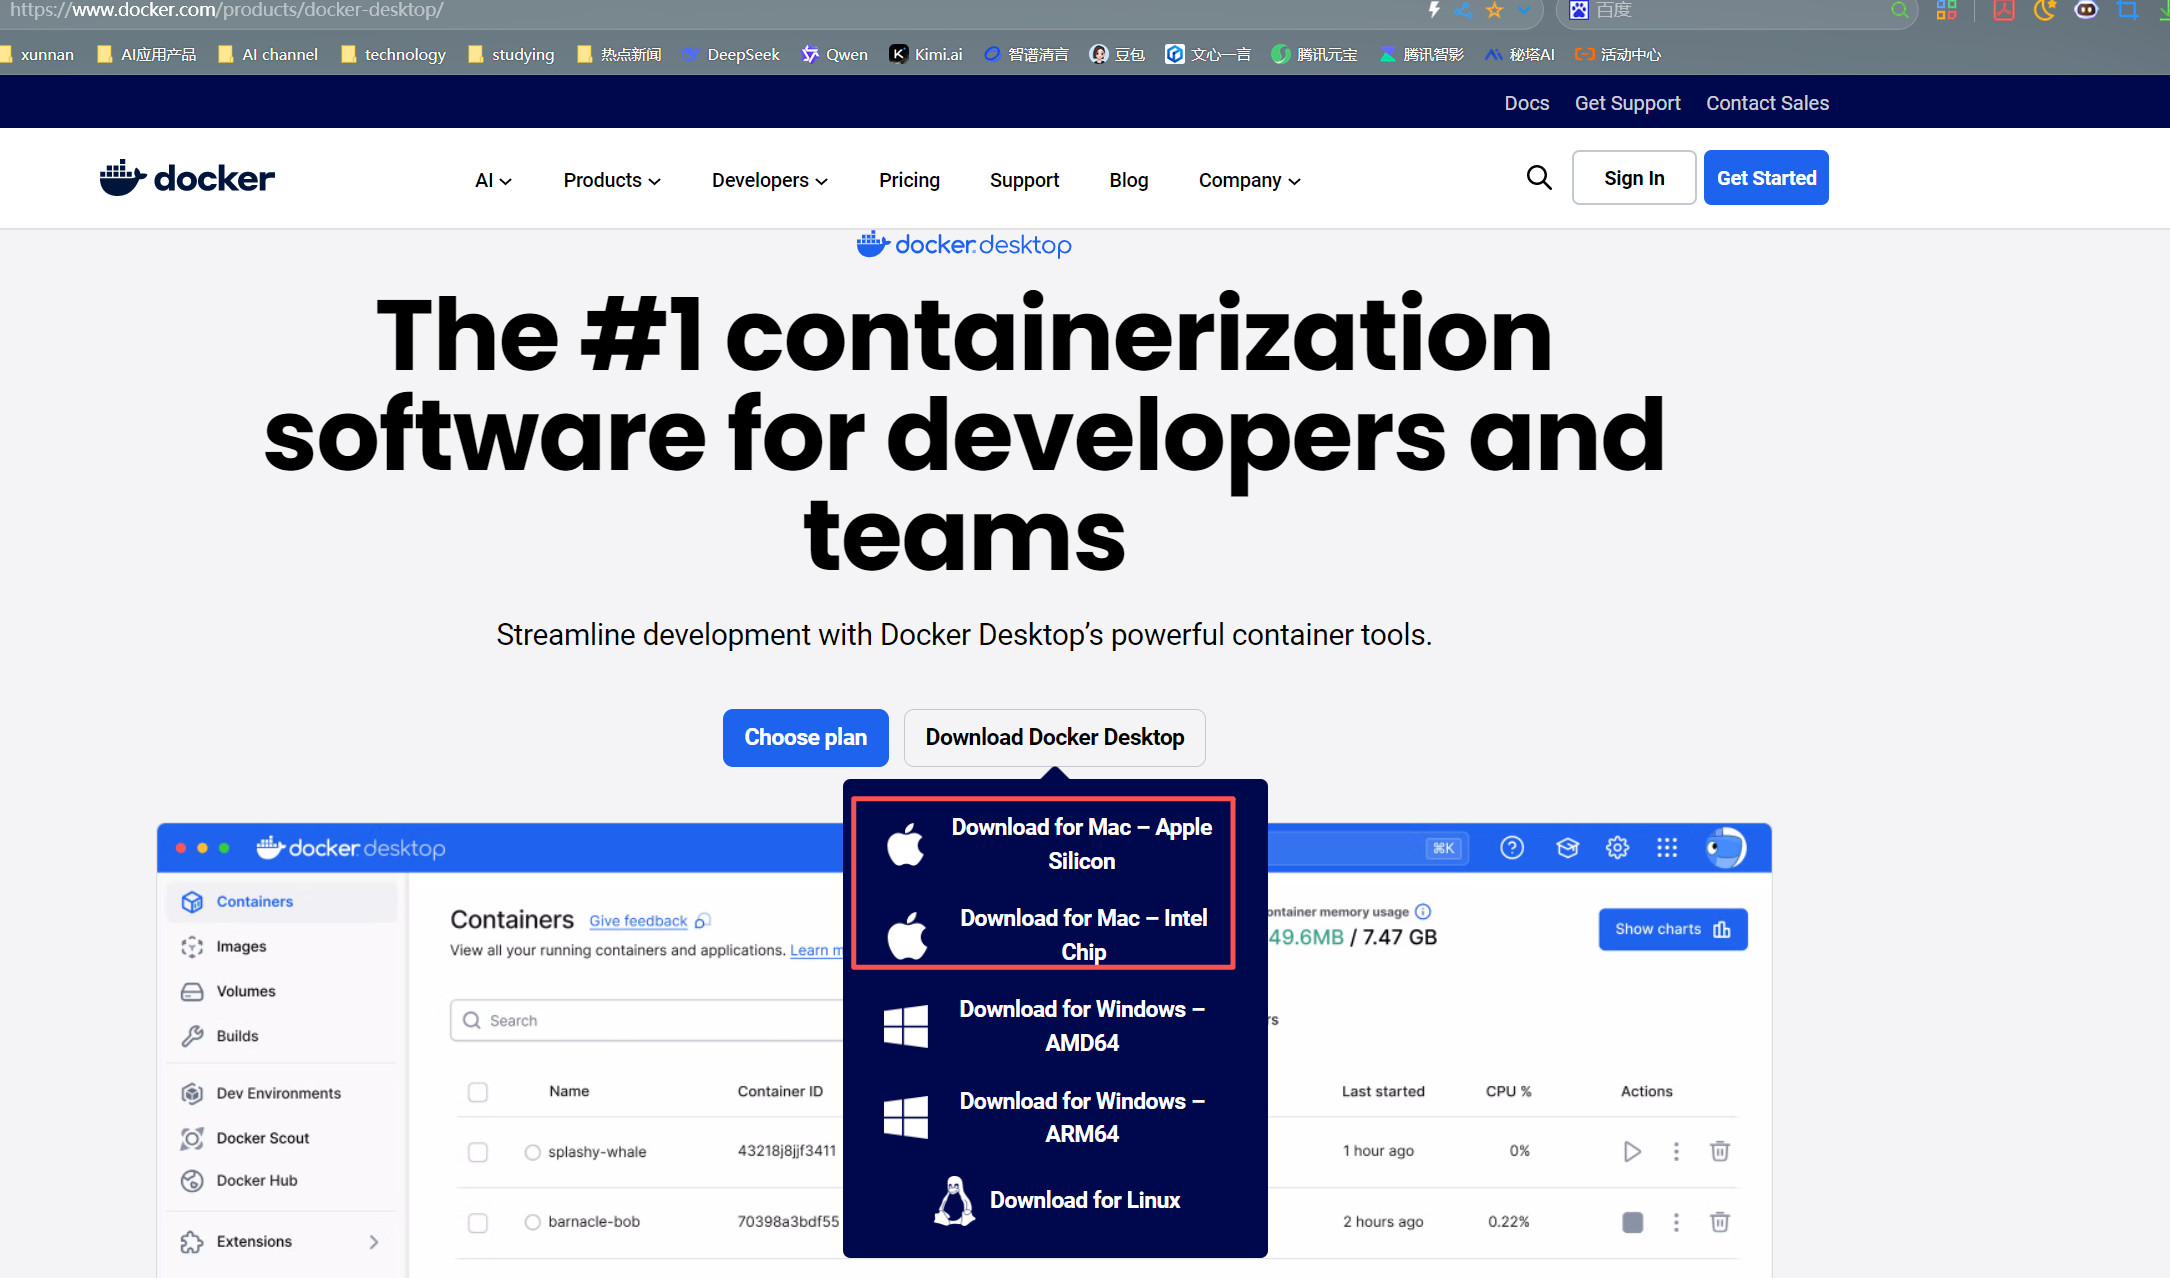Check the barnacle-bob row checkbox
The image size is (2170, 1278).
click(x=478, y=1223)
